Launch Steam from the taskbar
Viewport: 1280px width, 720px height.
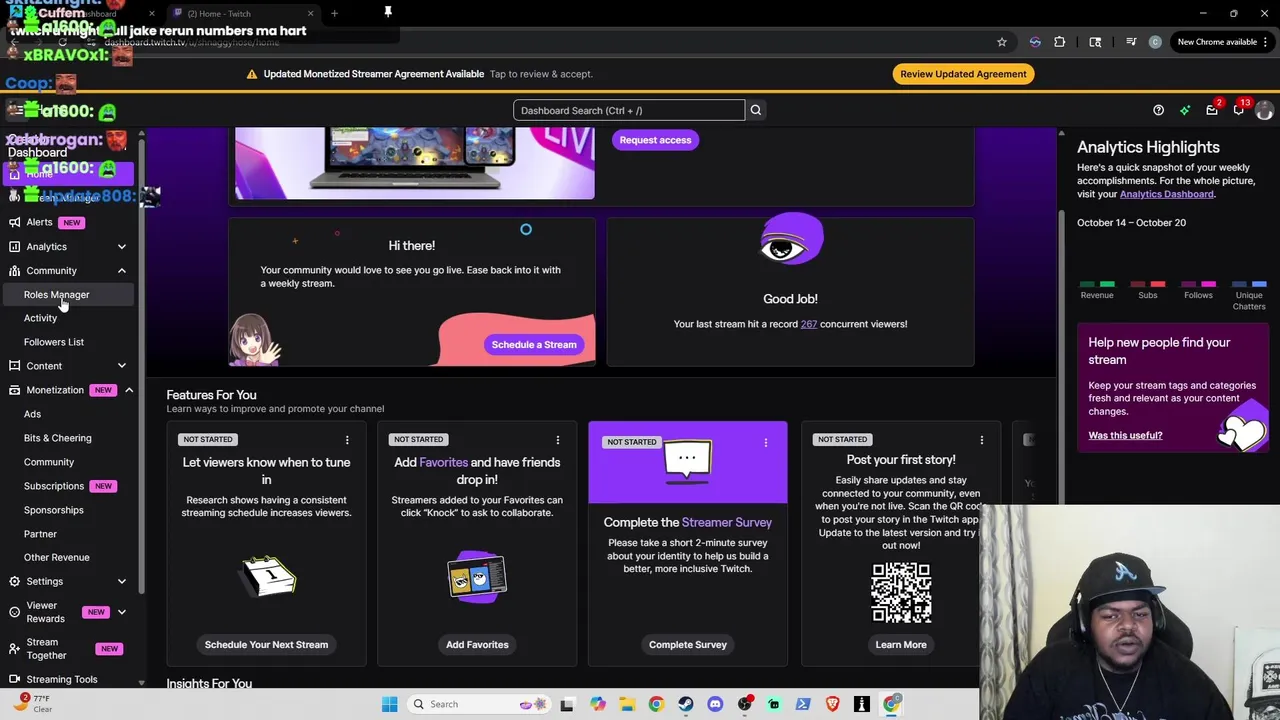(x=686, y=704)
